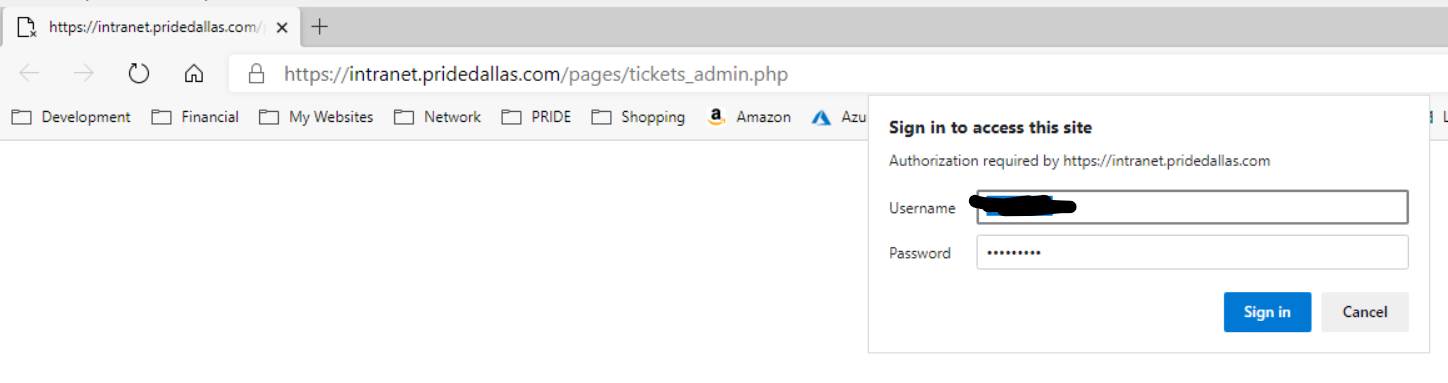Click into the Password field

(x=1192, y=253)
